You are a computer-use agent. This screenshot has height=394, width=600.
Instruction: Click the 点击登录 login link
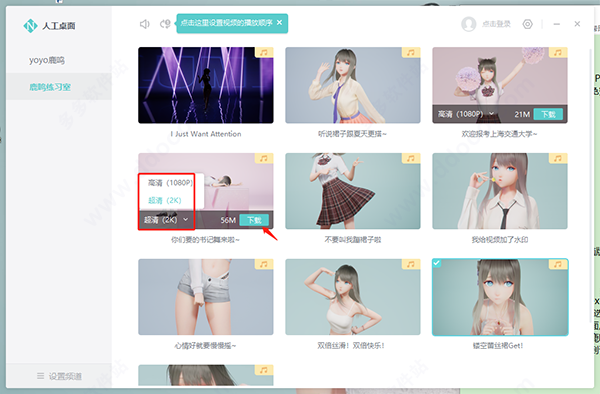[x=496, y=24]
